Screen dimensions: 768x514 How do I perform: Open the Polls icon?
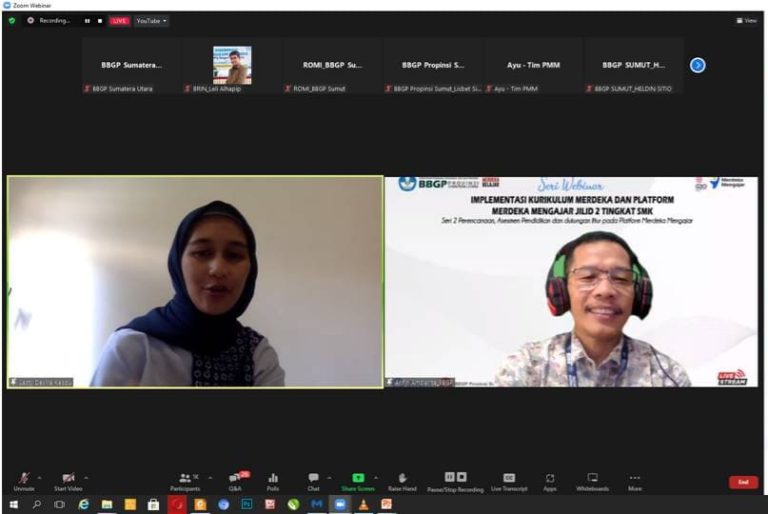coord(273,482)
